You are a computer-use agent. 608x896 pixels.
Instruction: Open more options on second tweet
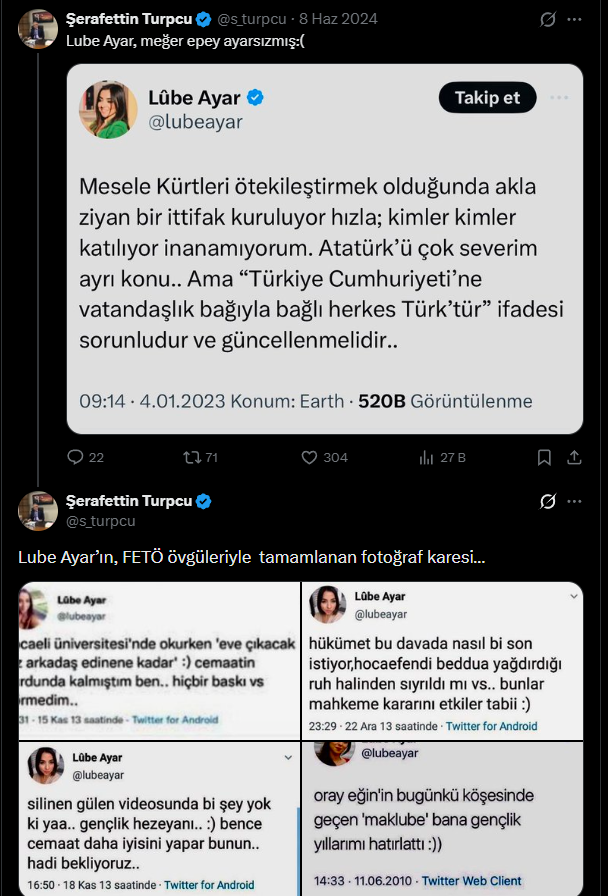[x=574, y=501]
